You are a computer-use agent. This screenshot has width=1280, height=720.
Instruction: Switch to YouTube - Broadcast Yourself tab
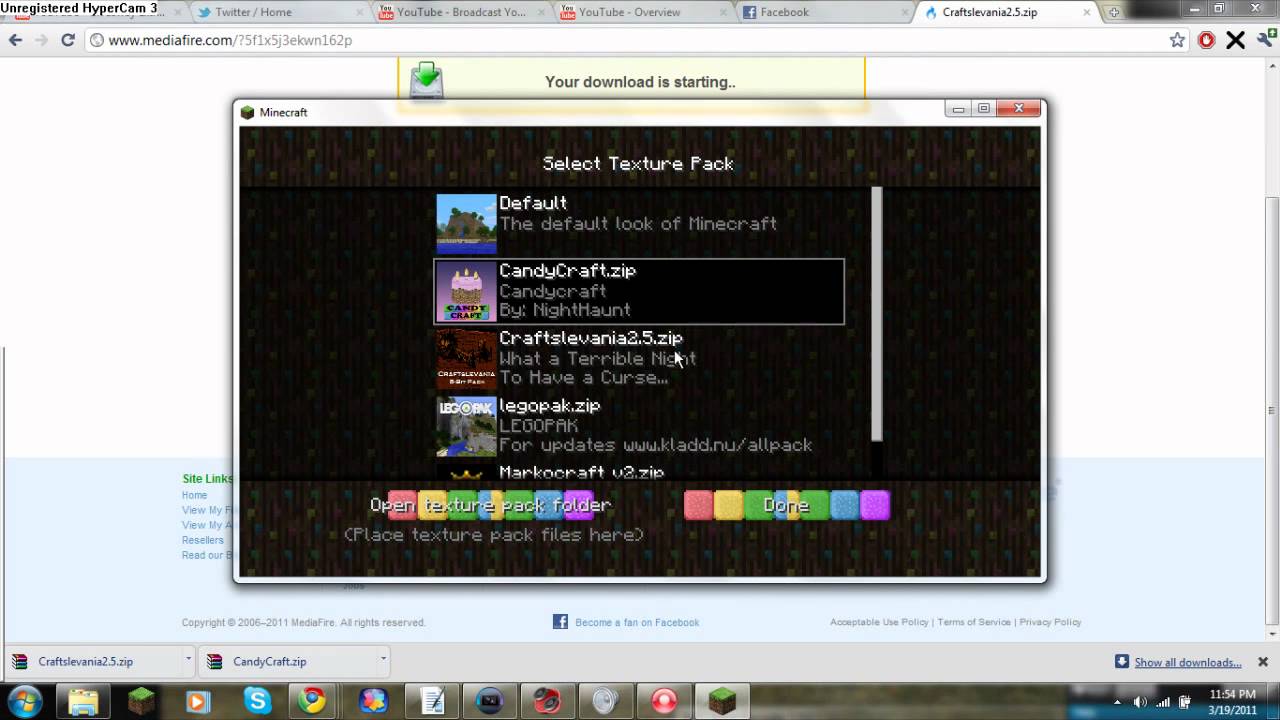[x=460, y=12]
